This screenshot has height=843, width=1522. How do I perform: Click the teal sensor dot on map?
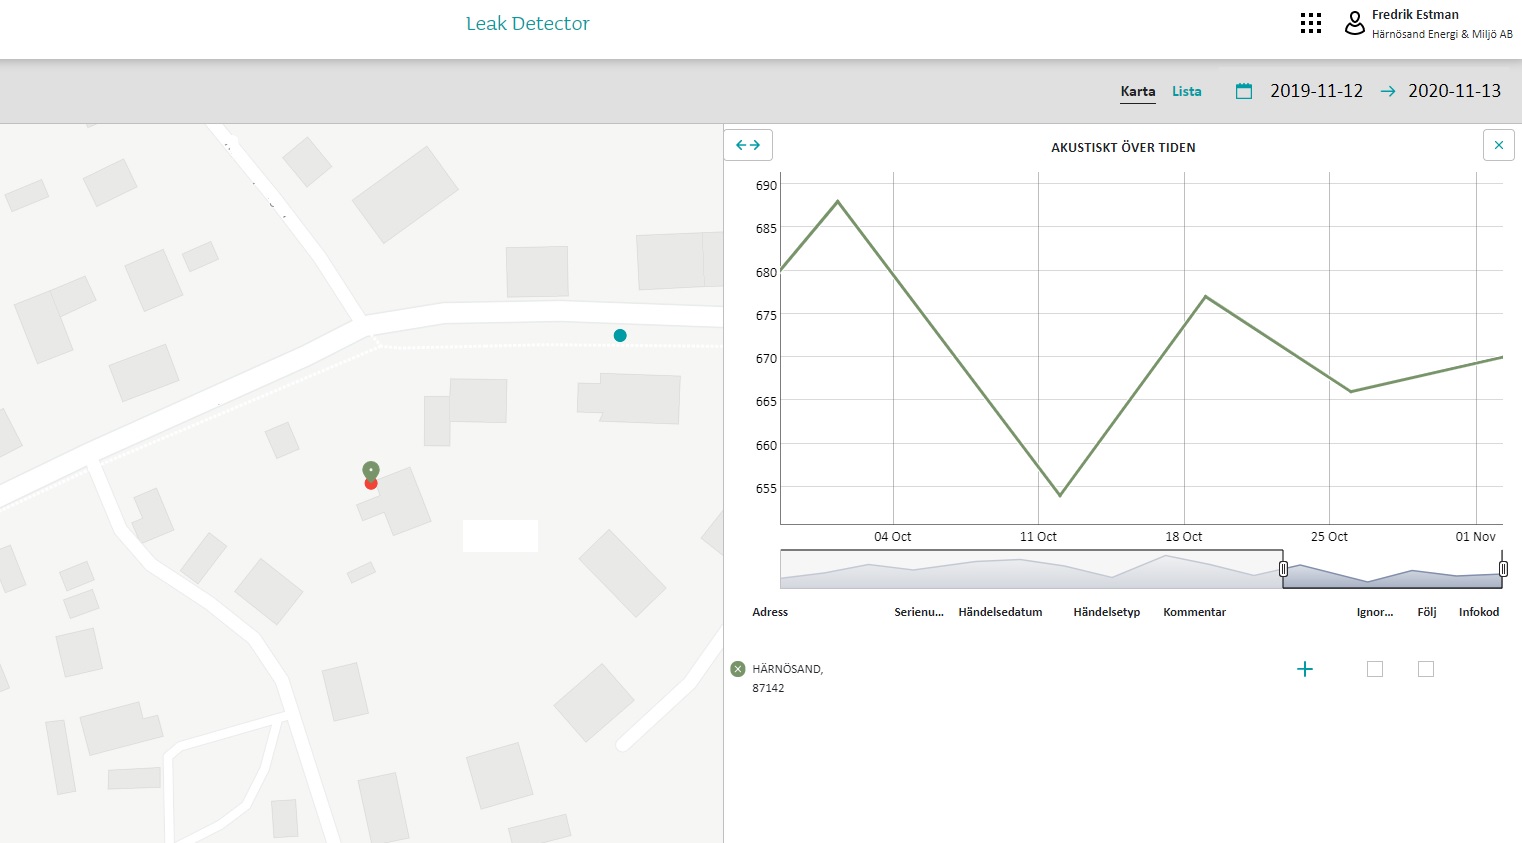[620, 336]
